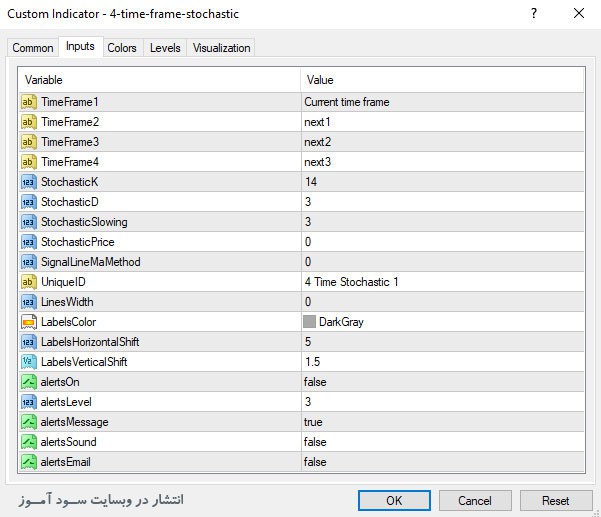601x517 pixels.
Task: Toggle the alertsOn false value
Action: pos(441,382)
